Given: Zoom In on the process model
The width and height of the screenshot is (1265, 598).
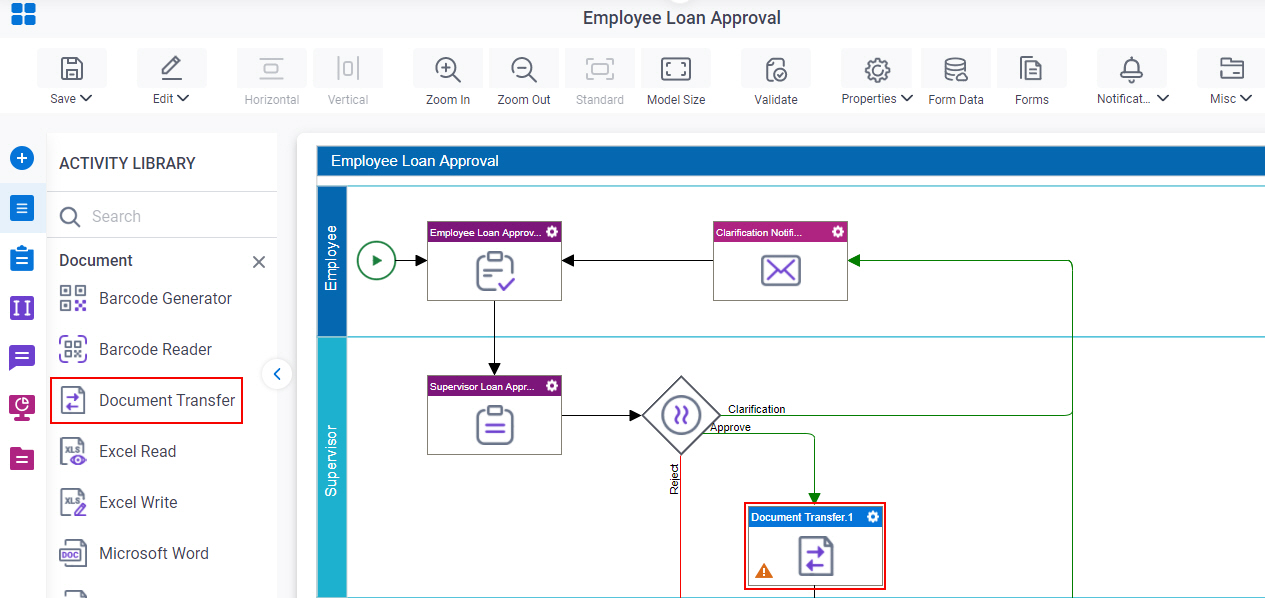Looking at the screenshot, I should (x=448, y=69).
